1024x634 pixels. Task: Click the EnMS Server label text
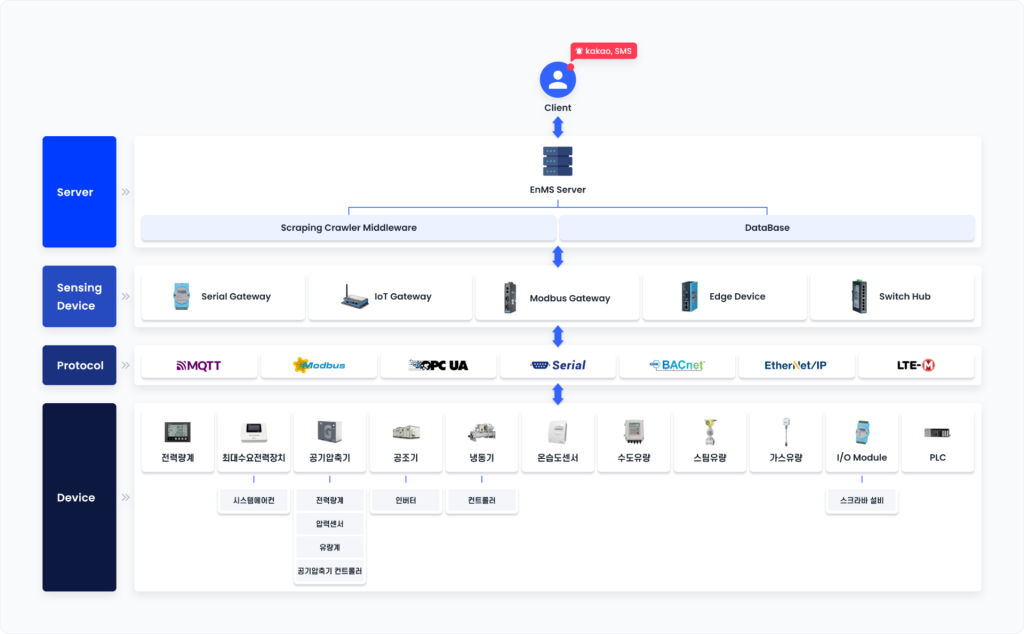[x=558, y=189]
